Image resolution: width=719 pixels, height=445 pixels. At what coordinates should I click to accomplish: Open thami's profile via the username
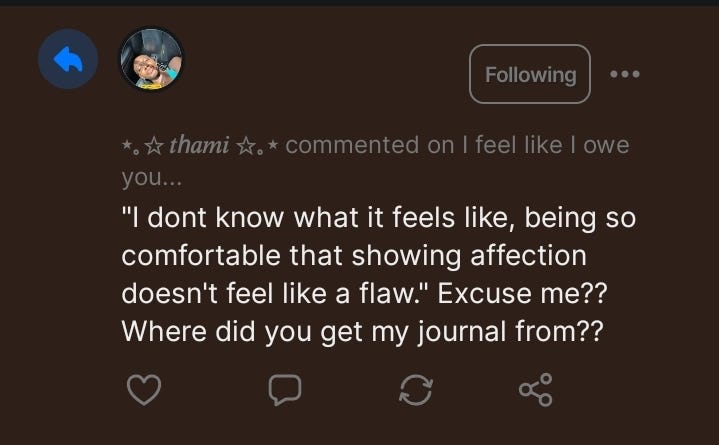[200, 145]
